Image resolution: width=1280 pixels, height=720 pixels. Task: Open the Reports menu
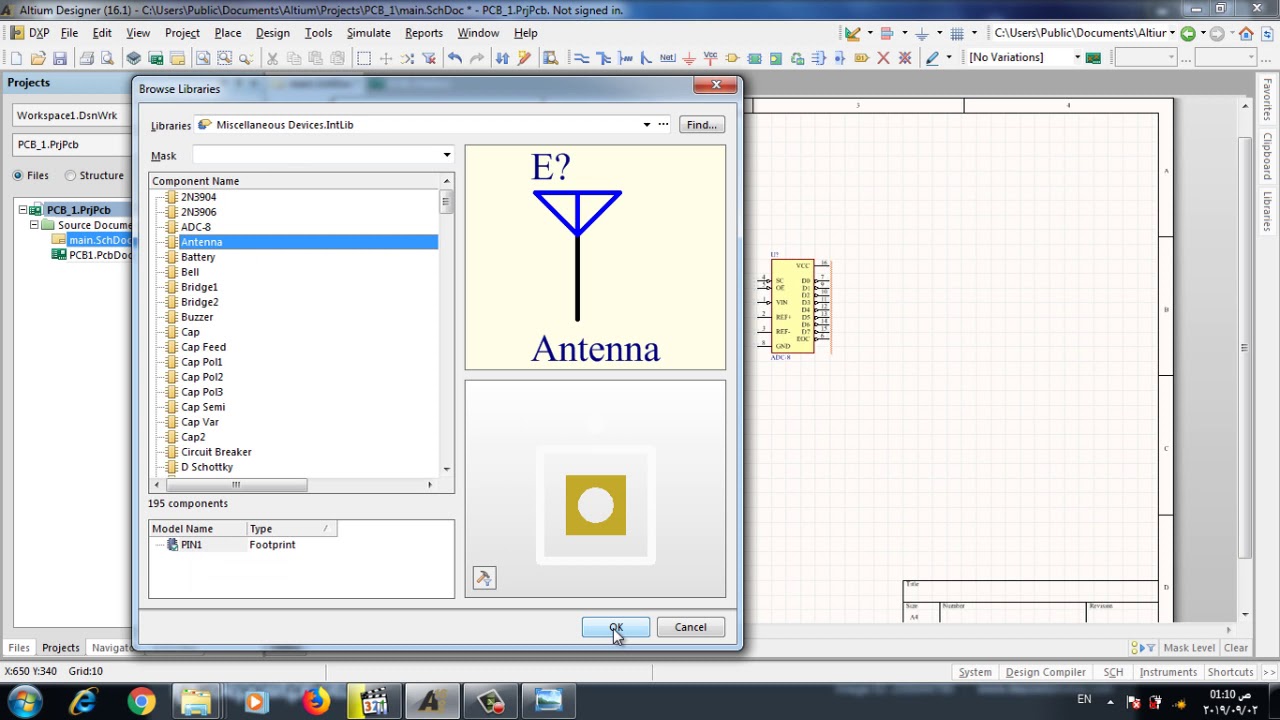423,33
